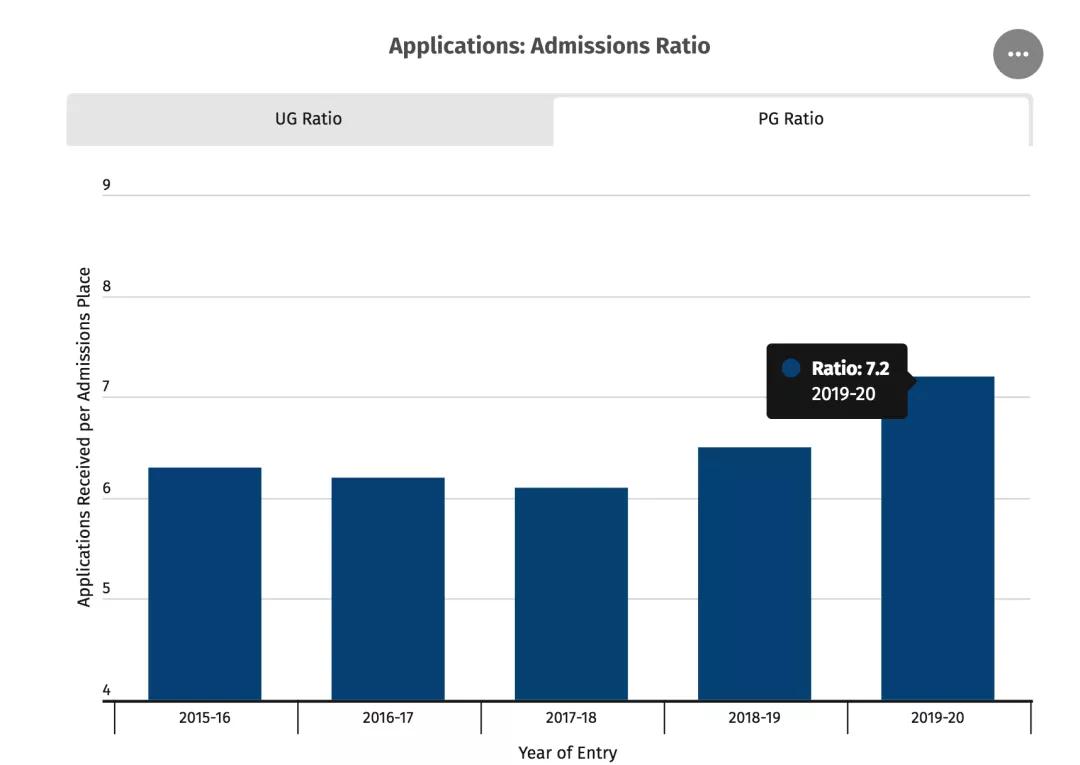Click the shortest bar for 2017-18

point(571,594)
